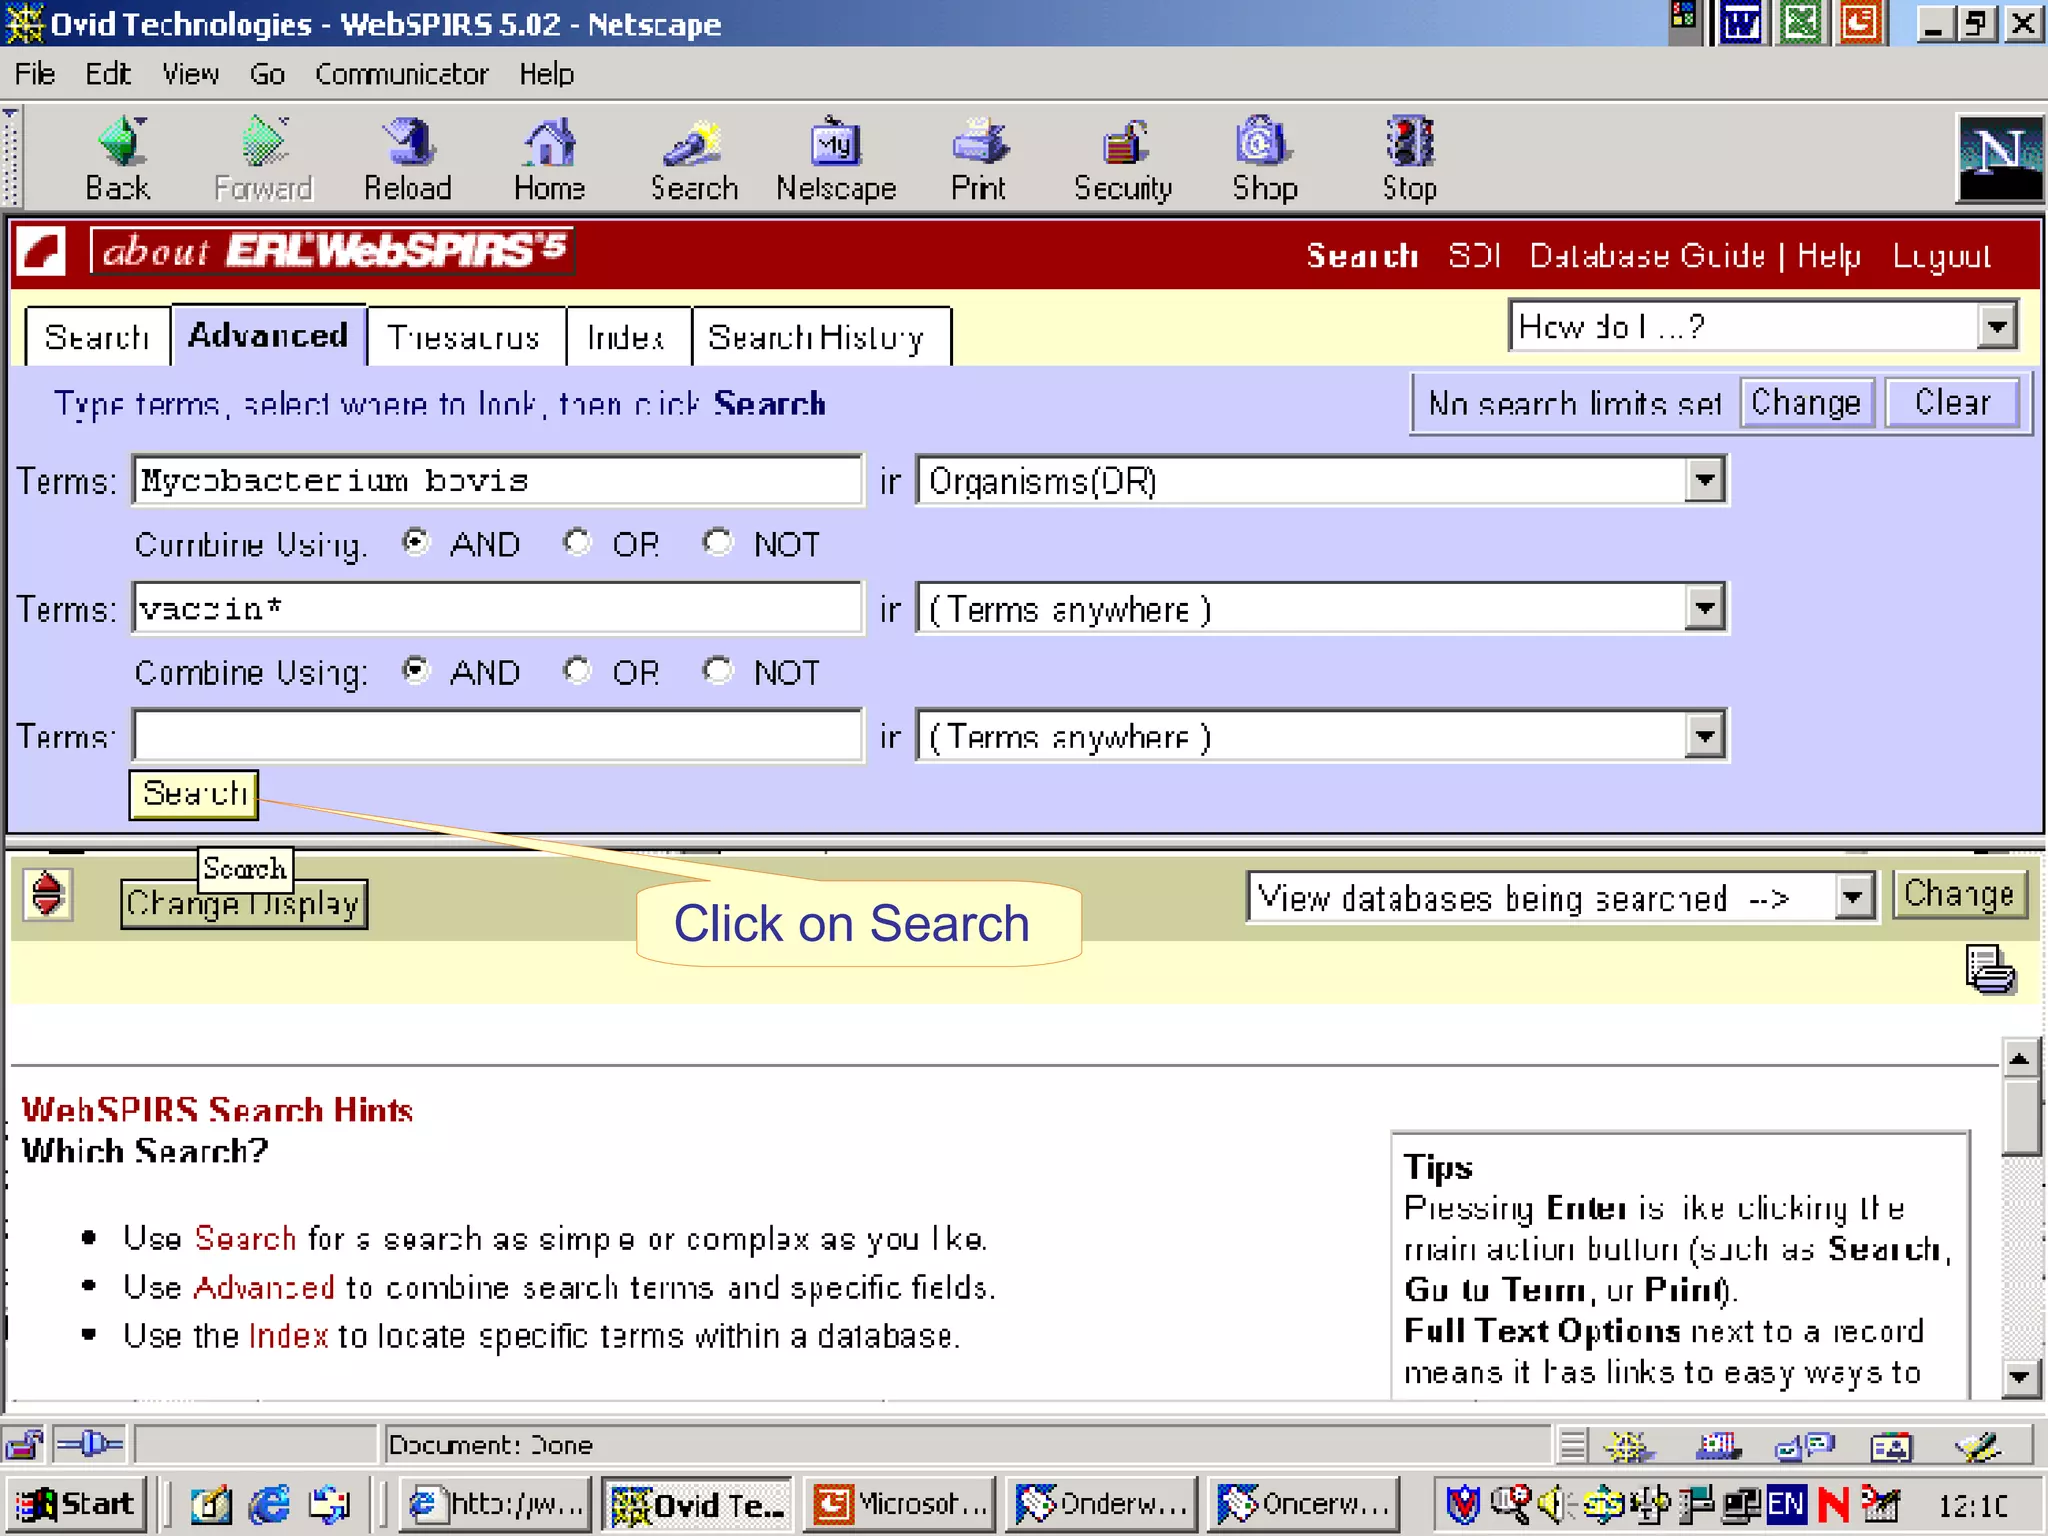Click the hints pane scrollbar thumb
Image resolution: width=2048 pixels, height=1536 pixels.
(x=2020, y=1116)
